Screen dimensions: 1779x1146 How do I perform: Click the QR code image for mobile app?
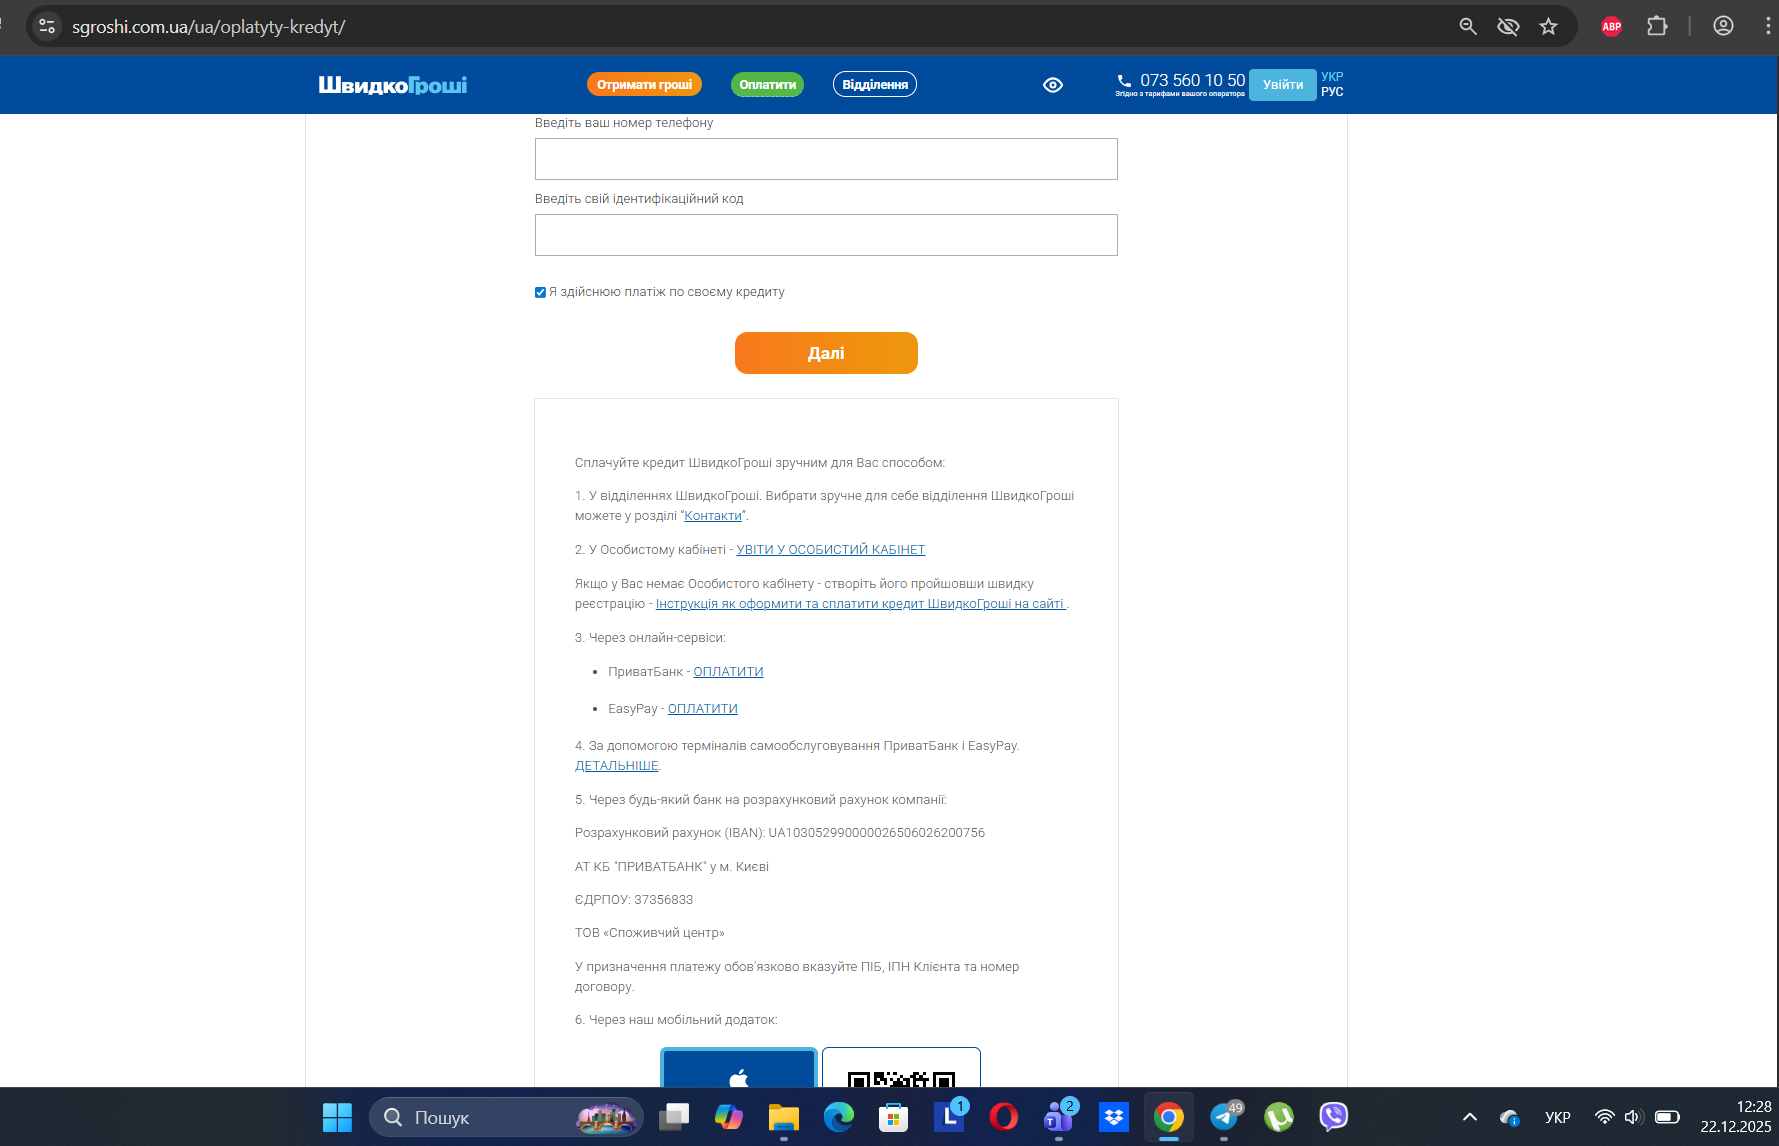pos(901,1068)
